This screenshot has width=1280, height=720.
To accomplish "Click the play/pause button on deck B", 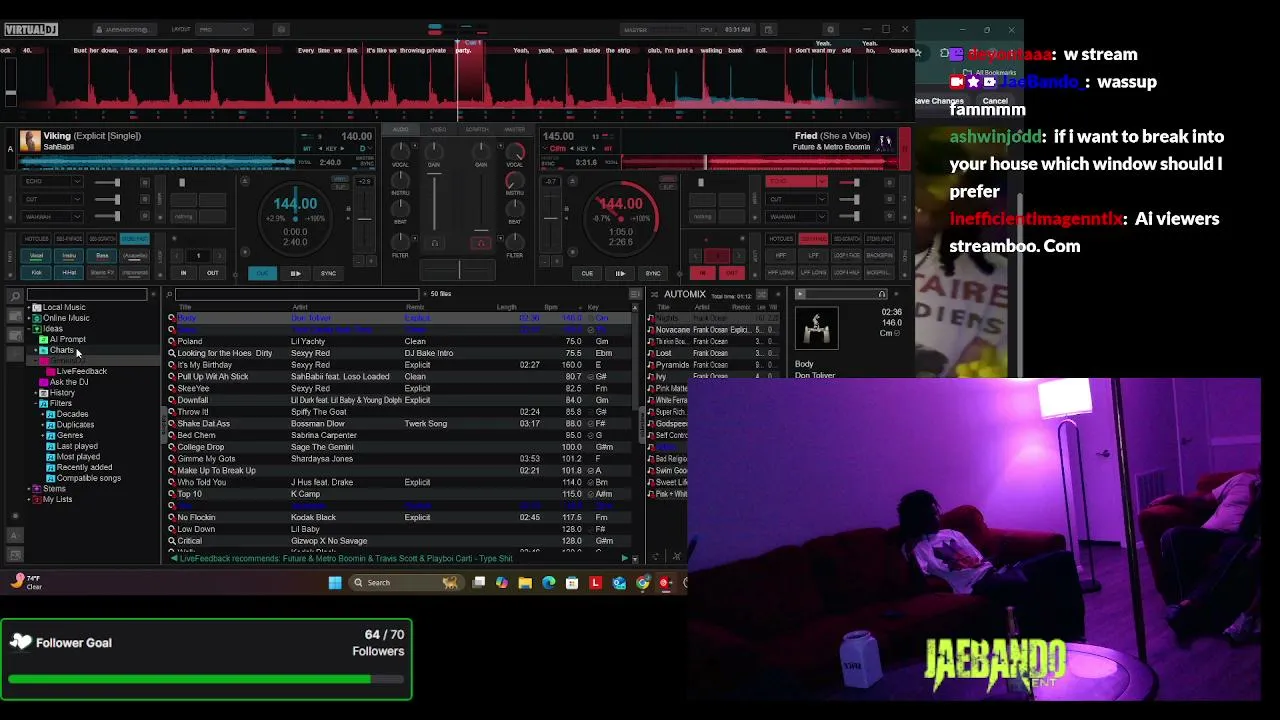I will [620, 273].
